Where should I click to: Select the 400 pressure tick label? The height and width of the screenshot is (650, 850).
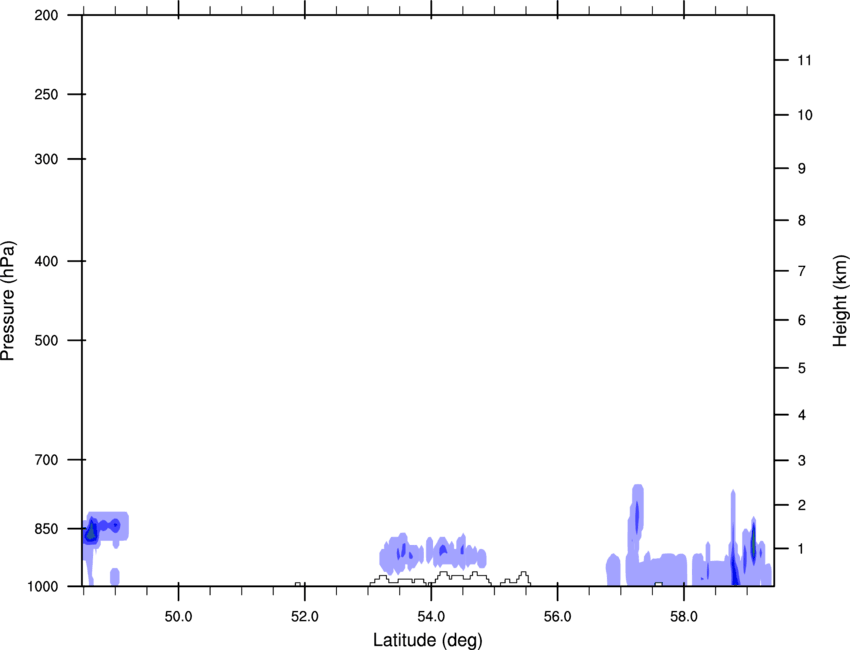tap(46, 261)
